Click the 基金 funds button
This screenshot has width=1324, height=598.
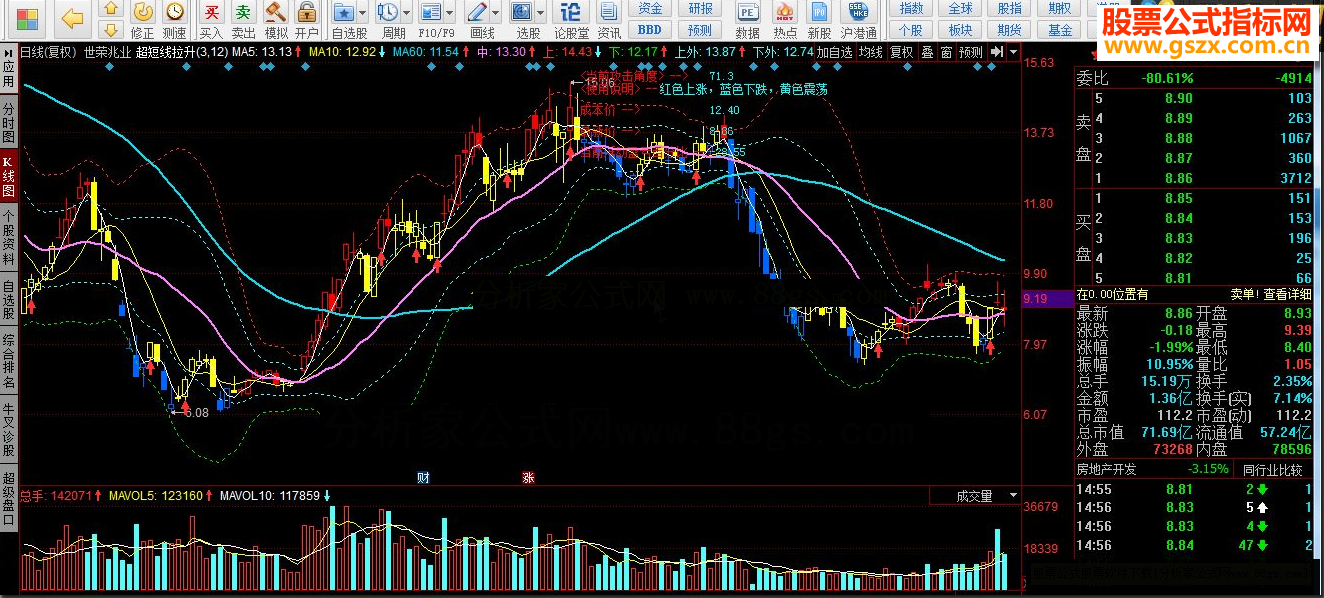pyautogui.click(x=1060, y=30)
